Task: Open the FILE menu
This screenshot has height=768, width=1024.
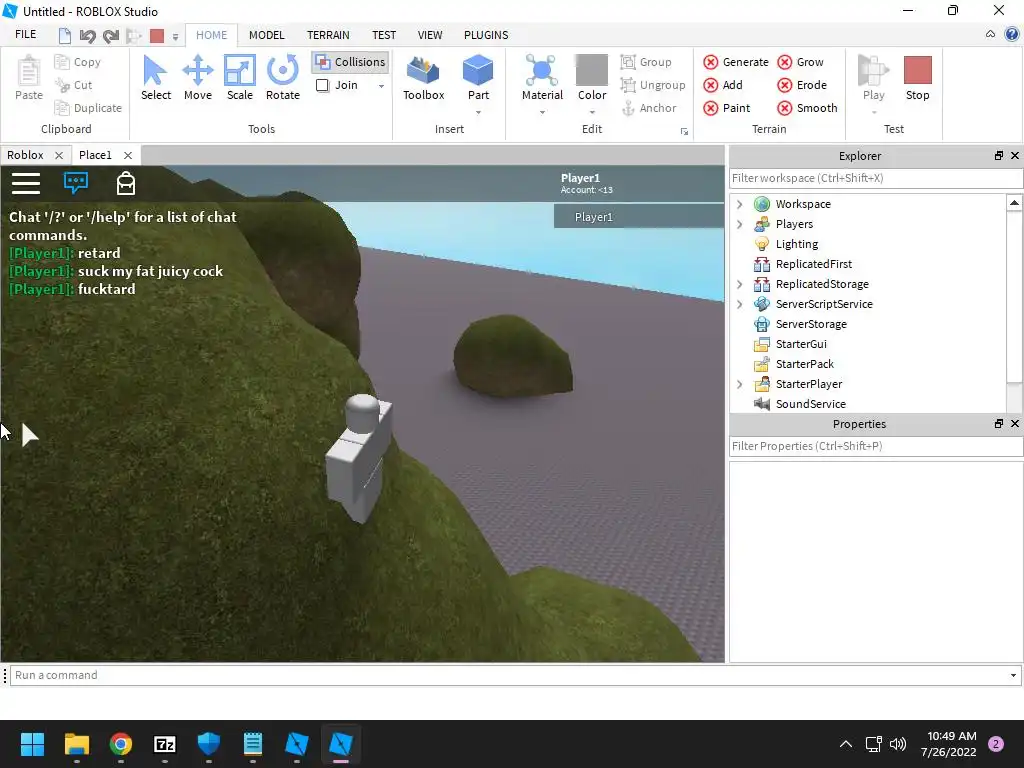Action: (26, 35)
